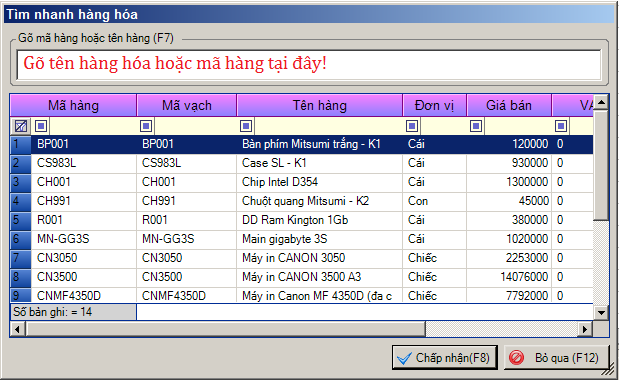Image resolution: width=619 pixels, height=380 pixels.
Task: Sort by the Tên hàng column header
Action: click(x=320, y=105)
